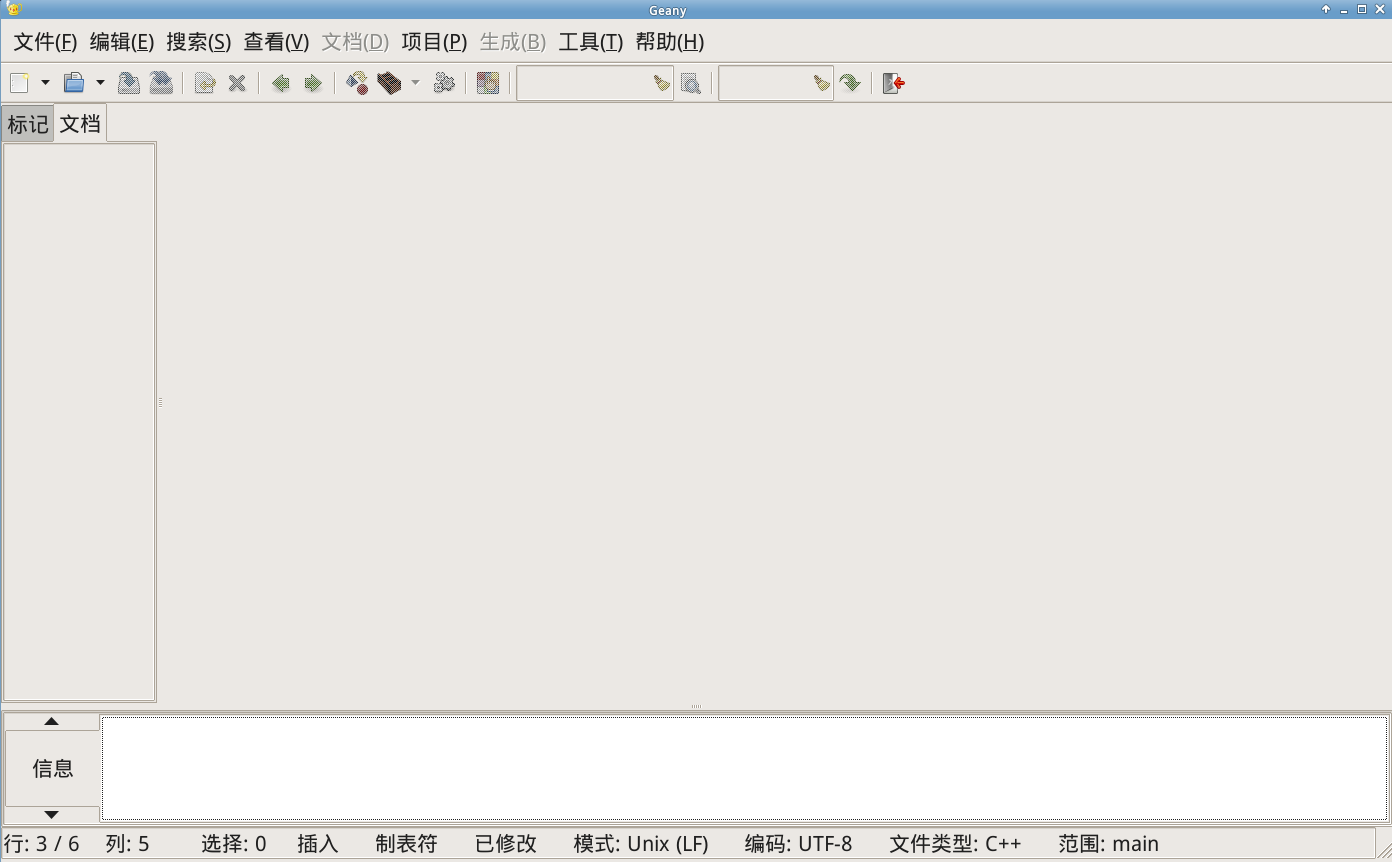The image size is (1392, 862).
Task: Click the Close file X icon
Action: 237,83
